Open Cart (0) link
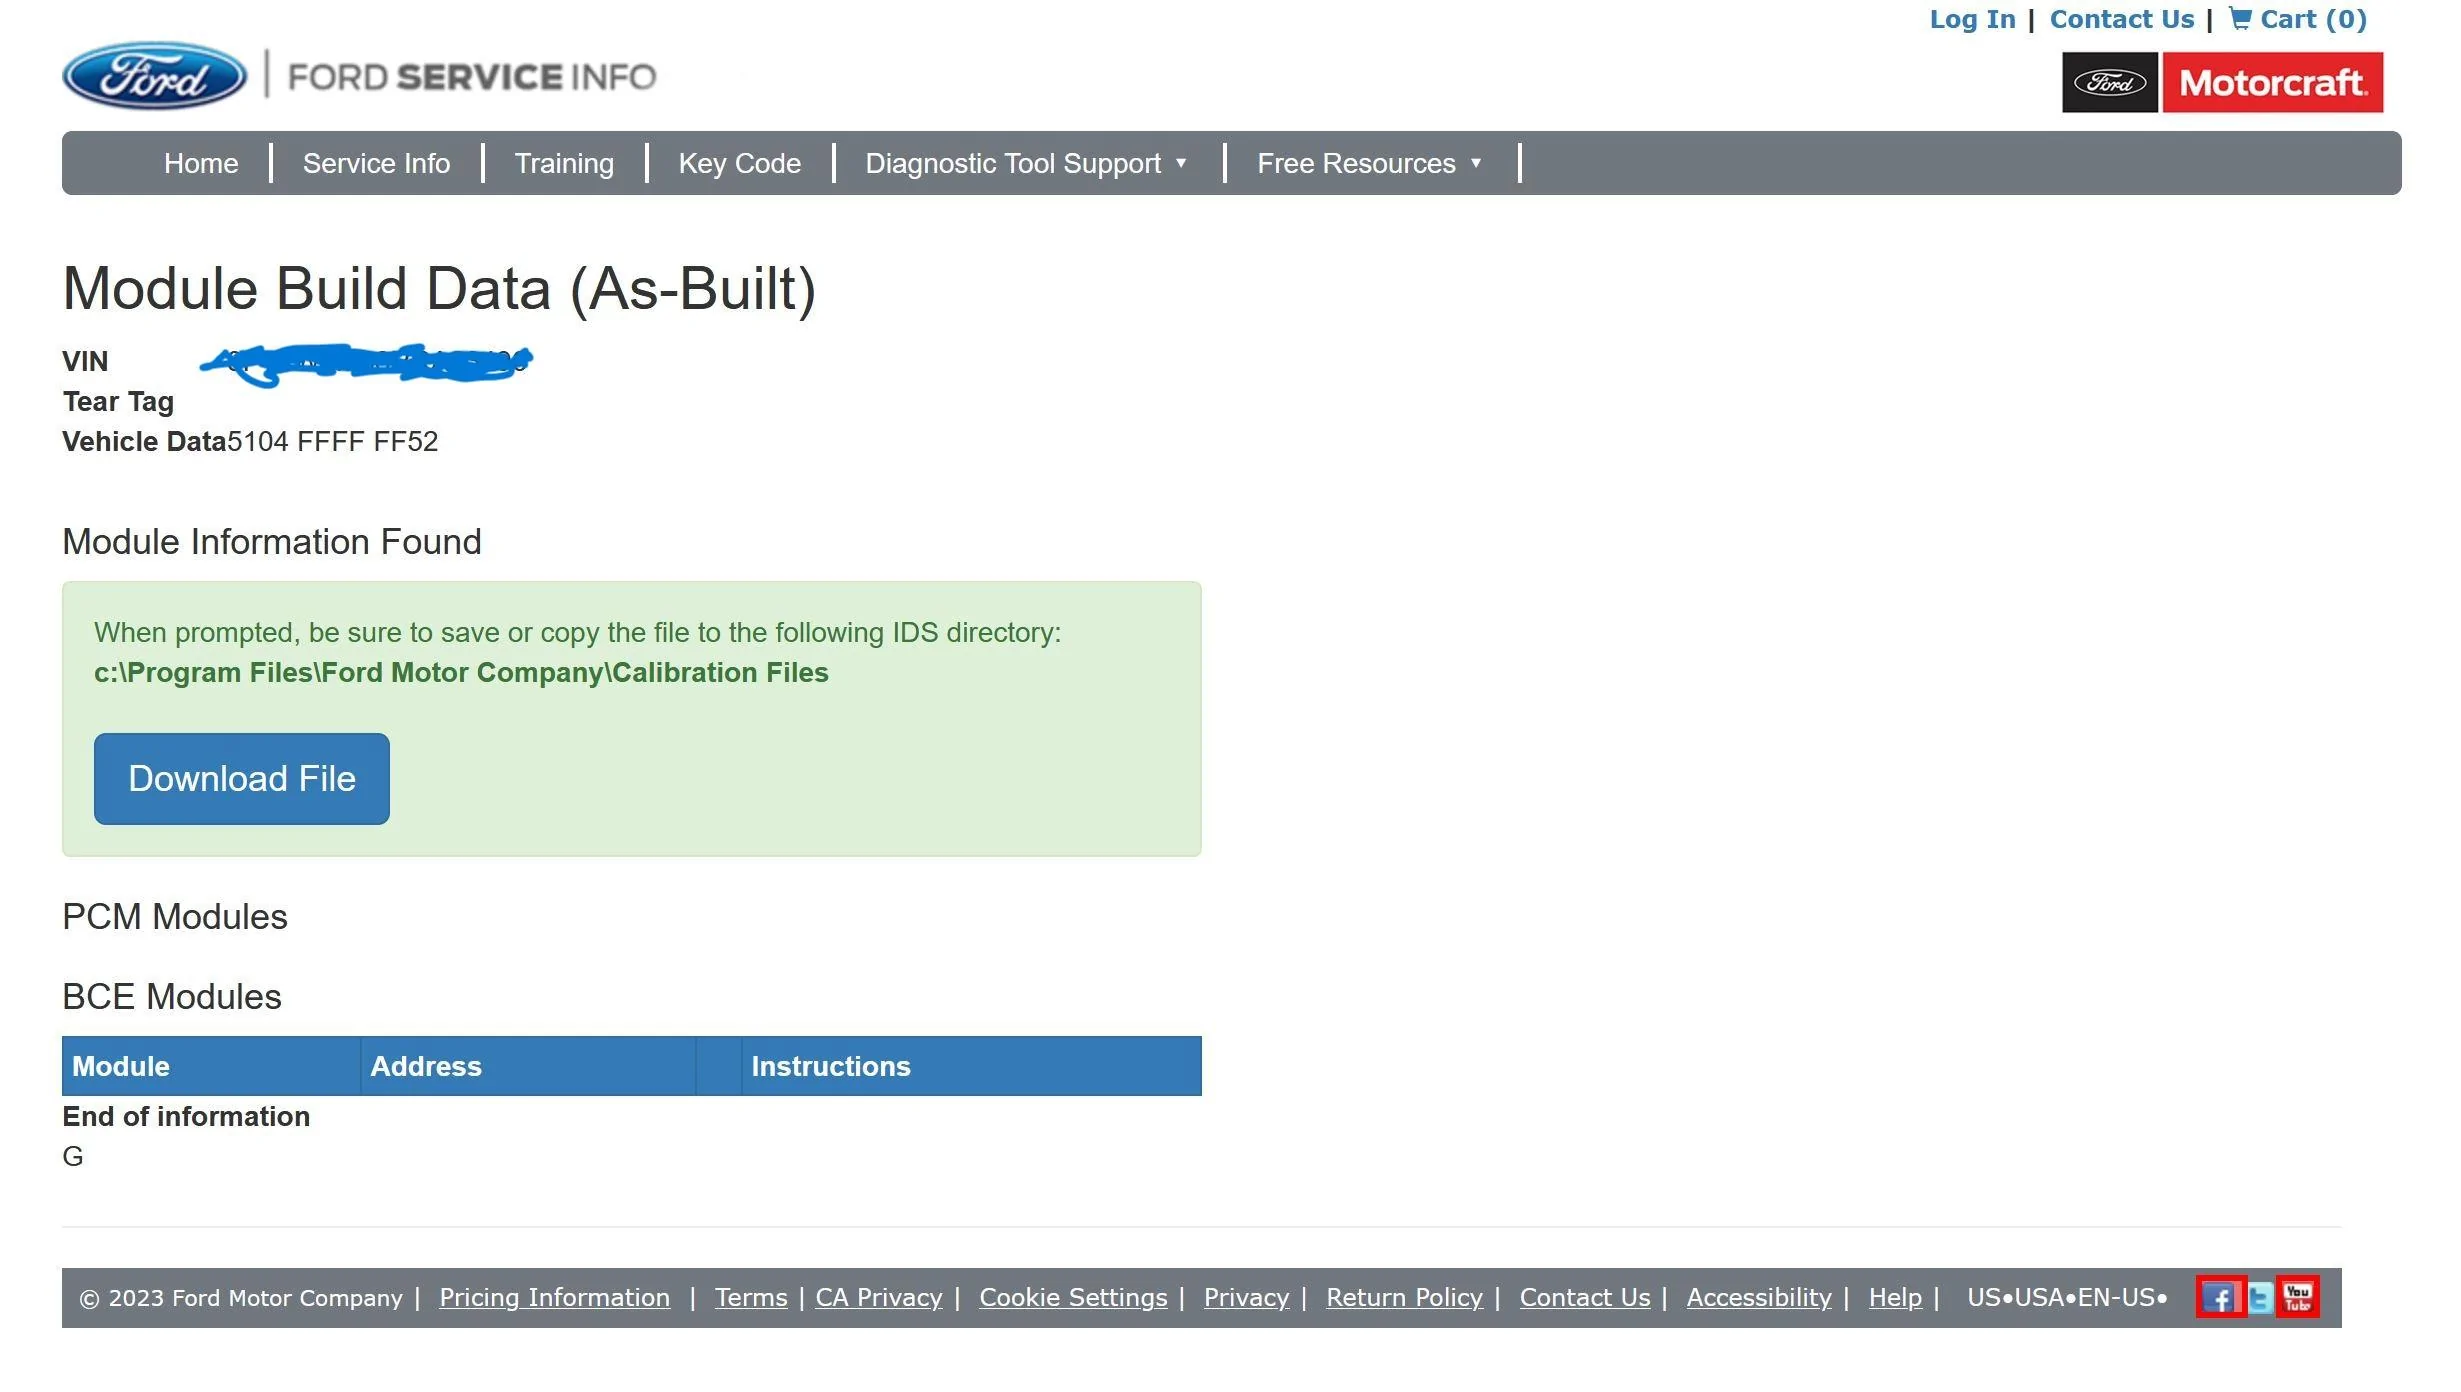2461x1392 pixels. 2298,19
